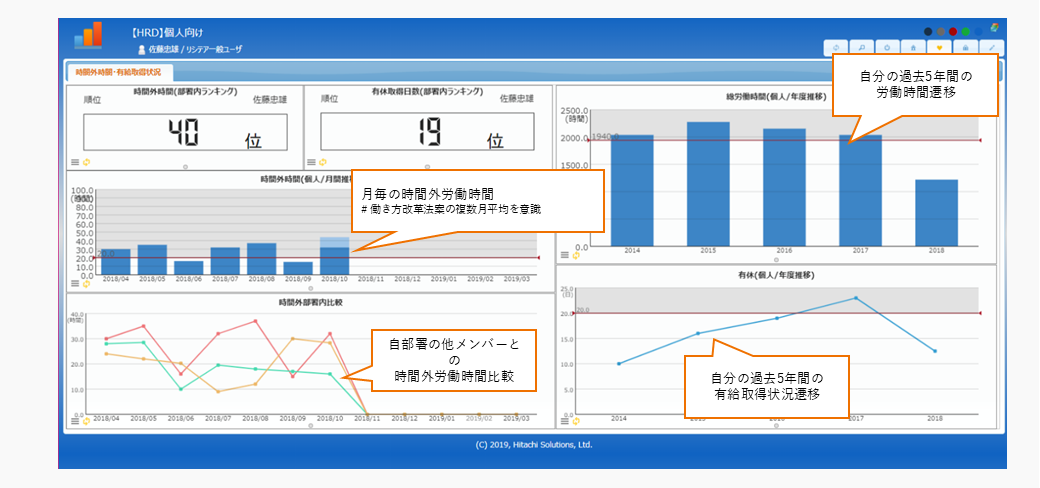The height and width of the screenshot is (488, 1040).
Task: Click the 2018/08 bar in monthly overtime chart
Action: 262,259
